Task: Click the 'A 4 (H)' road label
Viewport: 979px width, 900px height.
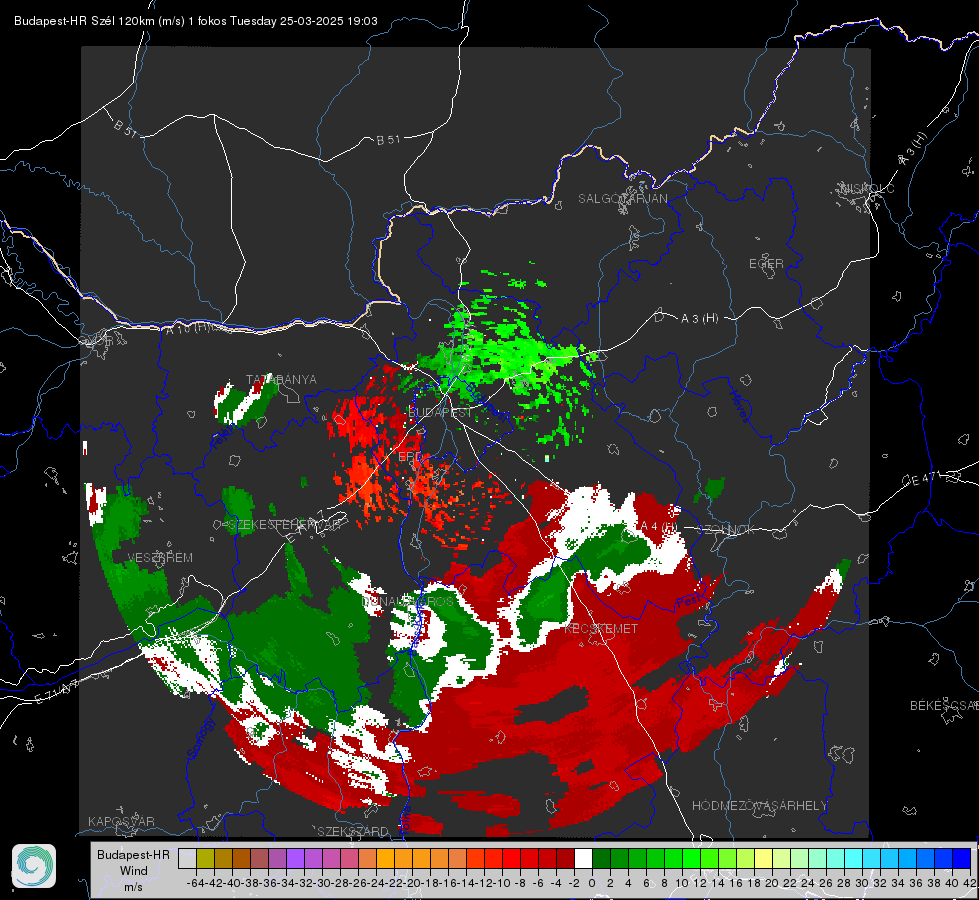Action: 659,527
